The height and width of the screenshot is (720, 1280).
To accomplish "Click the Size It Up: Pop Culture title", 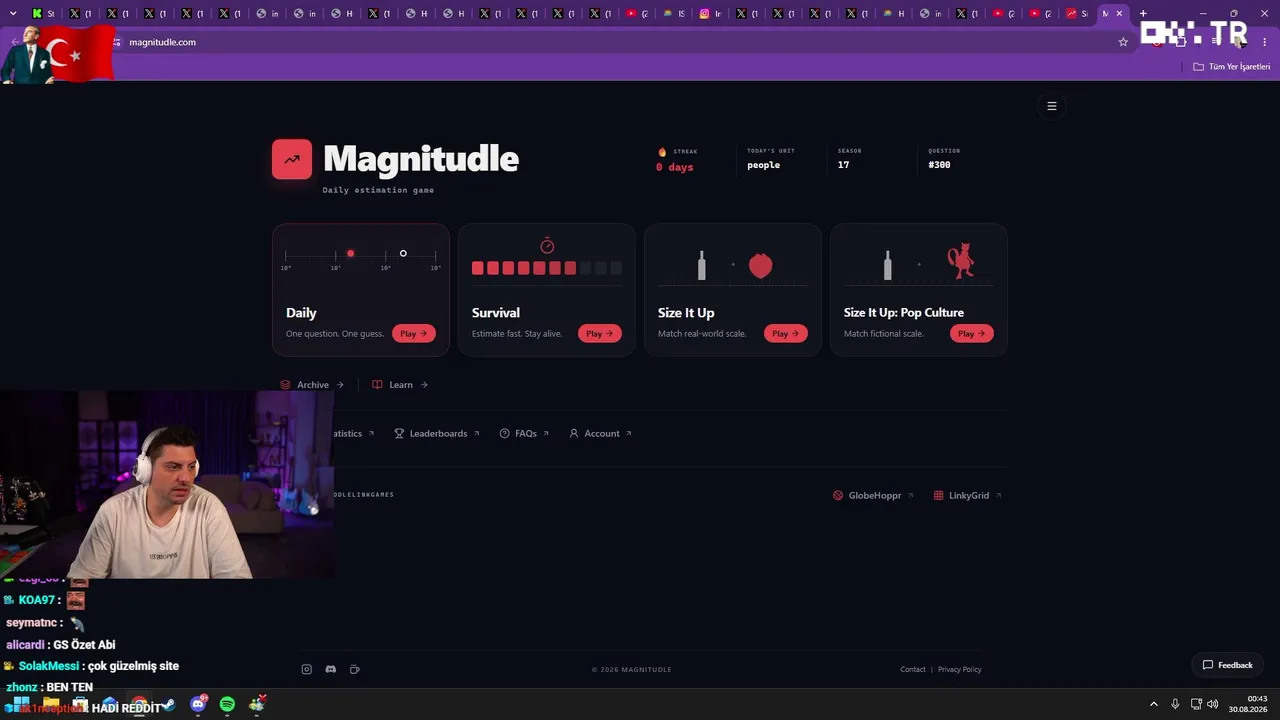I will (904, 313).
